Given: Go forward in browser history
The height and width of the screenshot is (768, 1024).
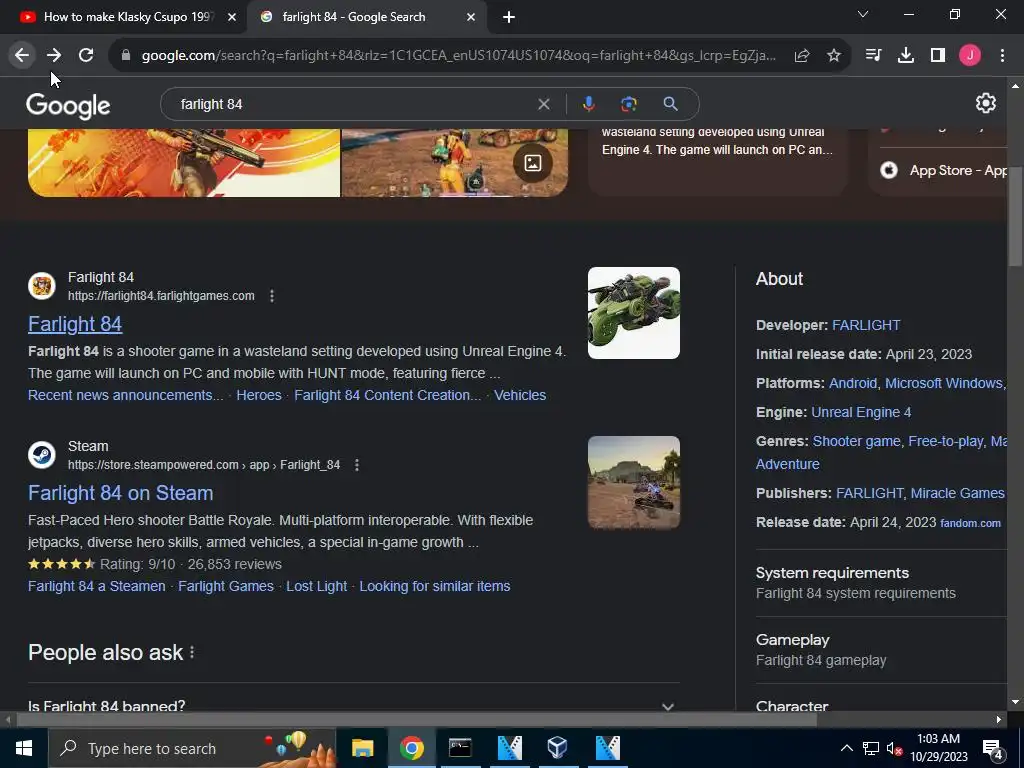Looking at the screenshot, I should [54, 56].
